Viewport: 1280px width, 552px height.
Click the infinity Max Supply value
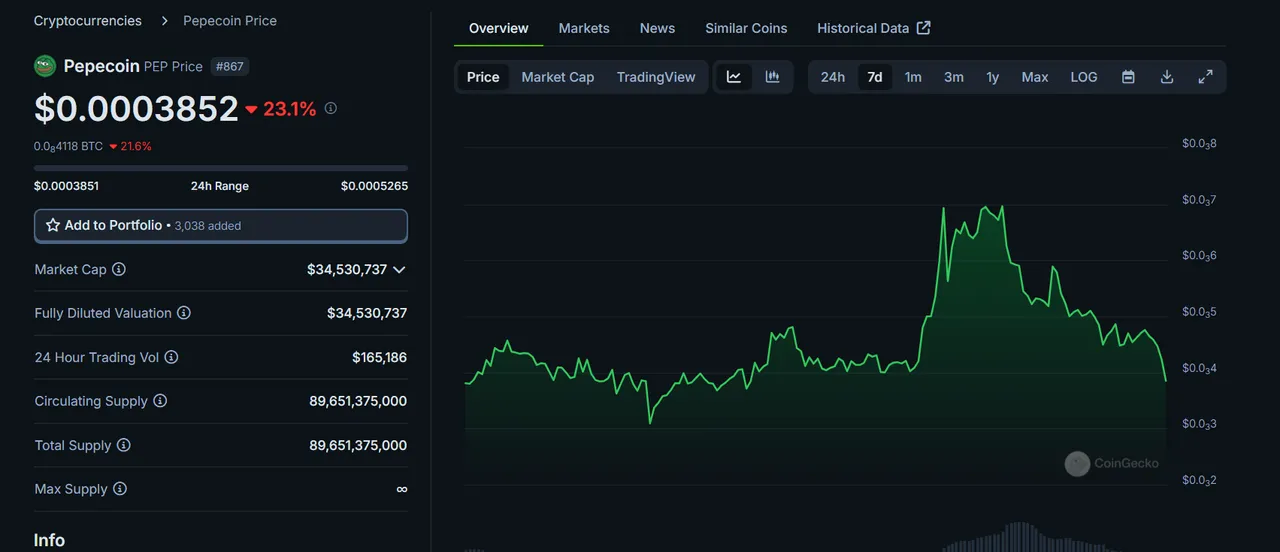point(401,489)
